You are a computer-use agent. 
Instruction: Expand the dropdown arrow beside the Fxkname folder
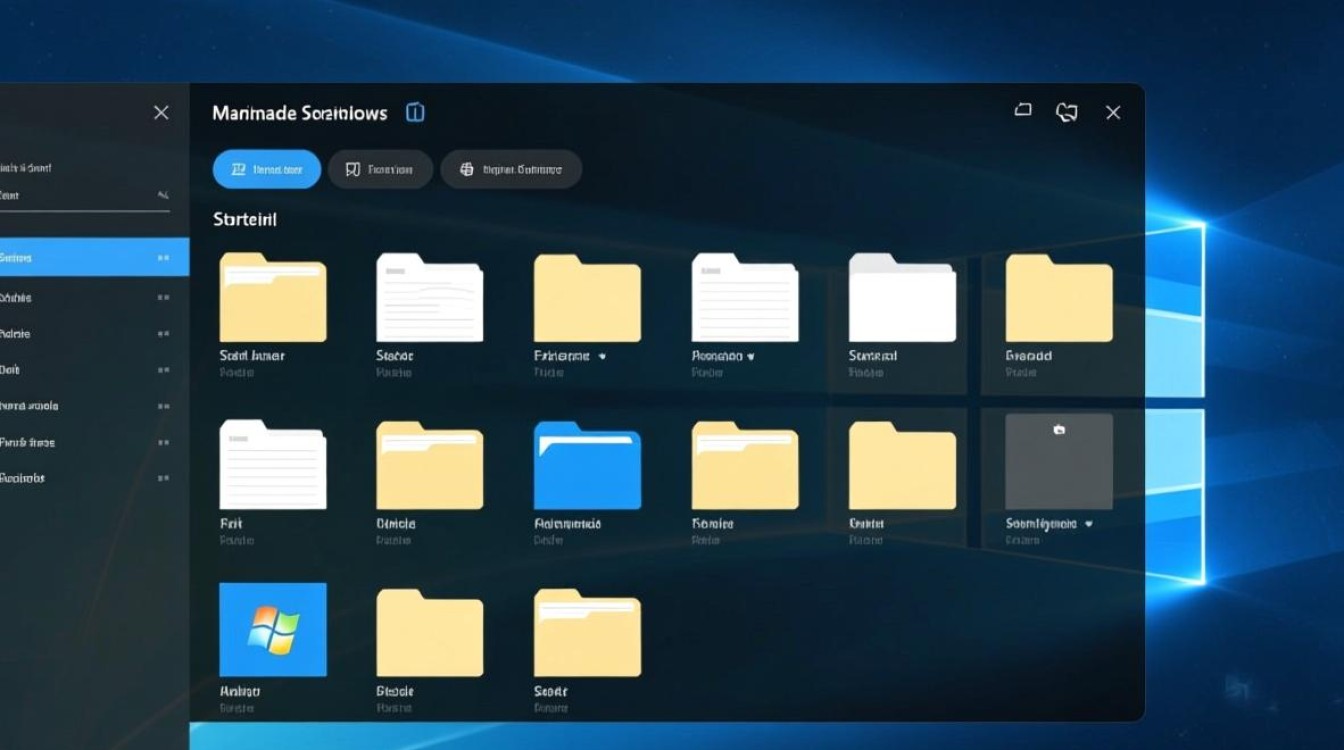point(602,356)
